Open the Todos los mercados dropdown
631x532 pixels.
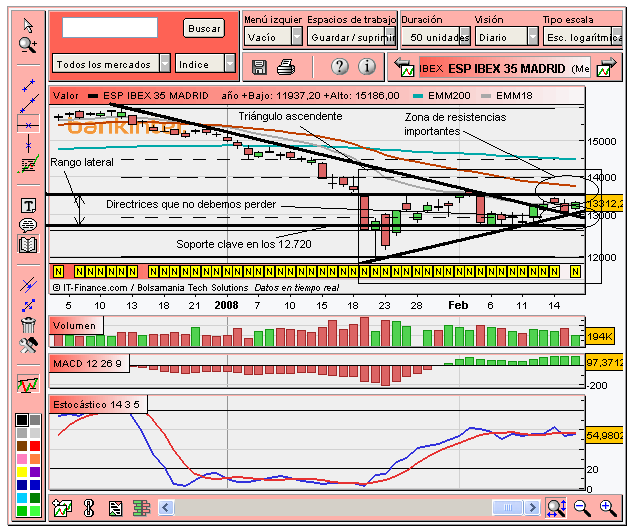[x=111, y=64]
